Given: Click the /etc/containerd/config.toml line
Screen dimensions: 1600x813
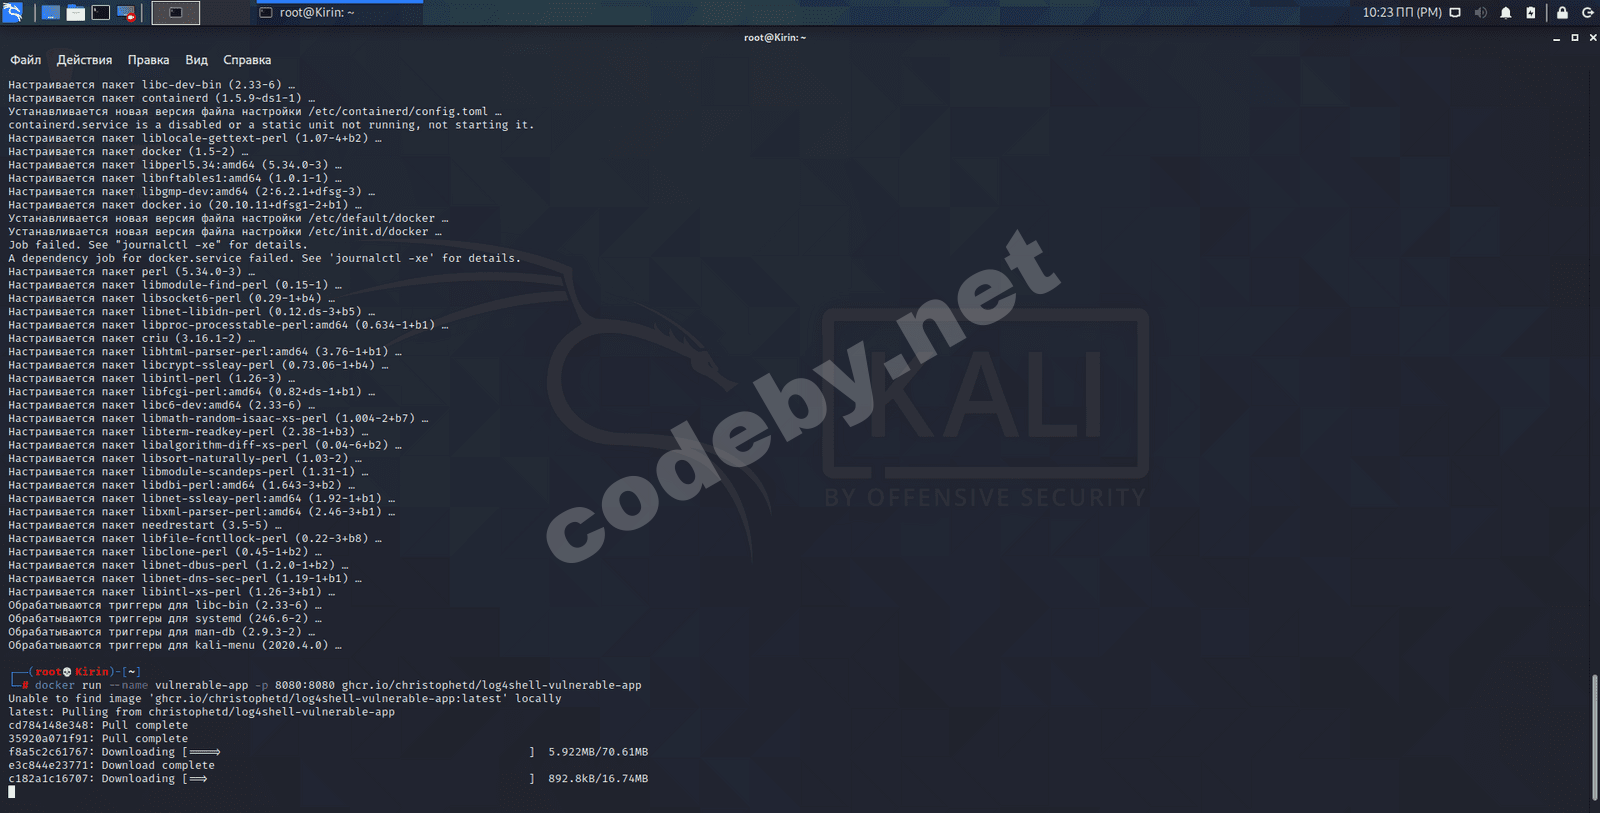Looking at the screenshot, I should coord(255,112).
